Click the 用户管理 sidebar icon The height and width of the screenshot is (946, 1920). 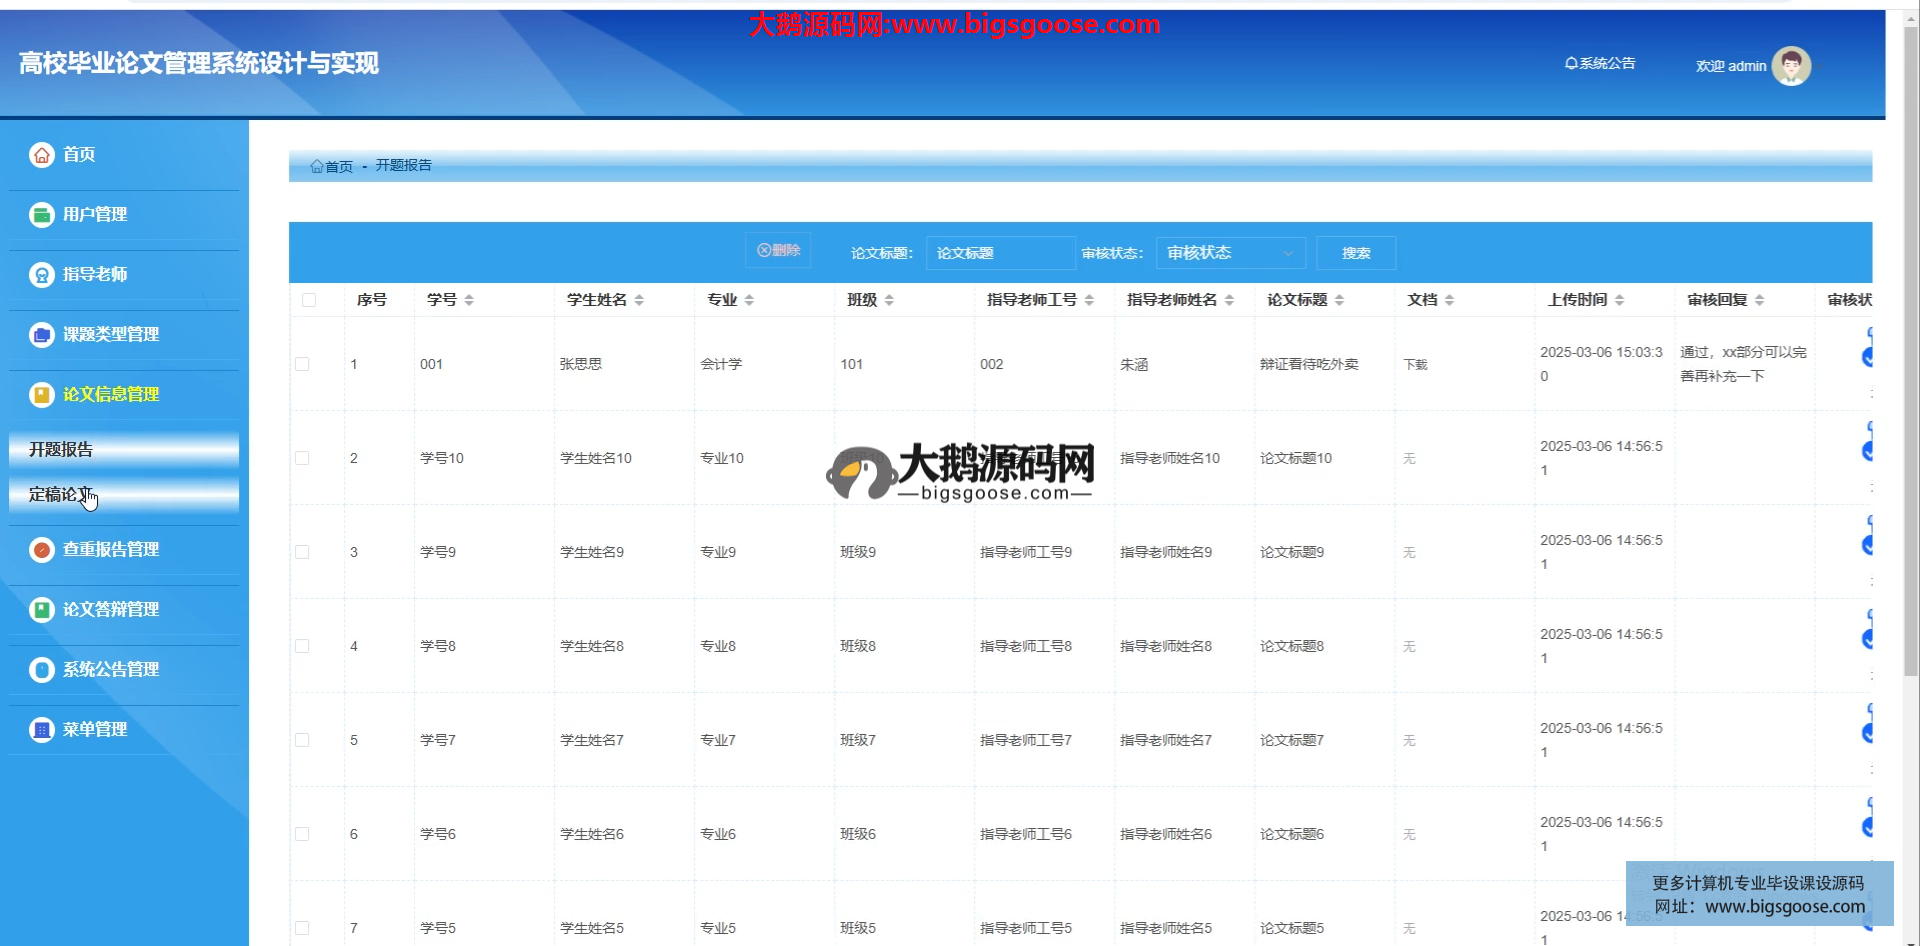click(41, 215)
